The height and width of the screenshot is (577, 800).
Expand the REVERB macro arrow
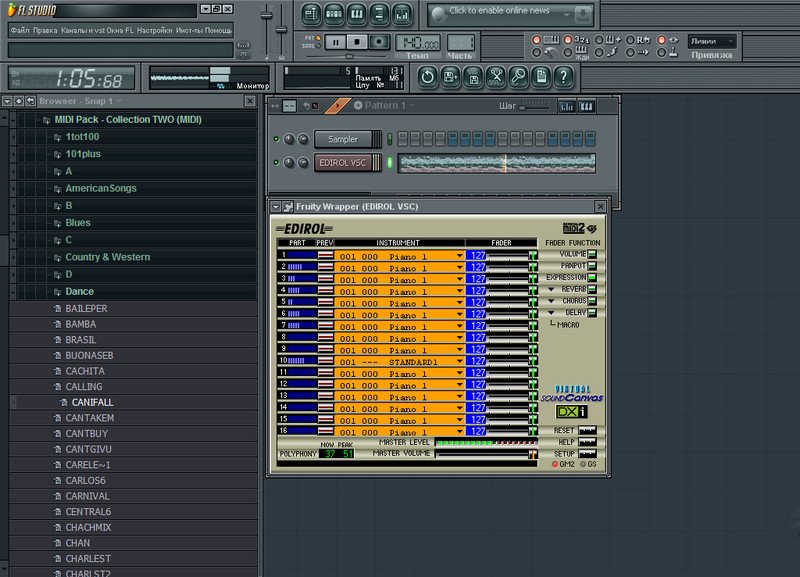point(551,289)
